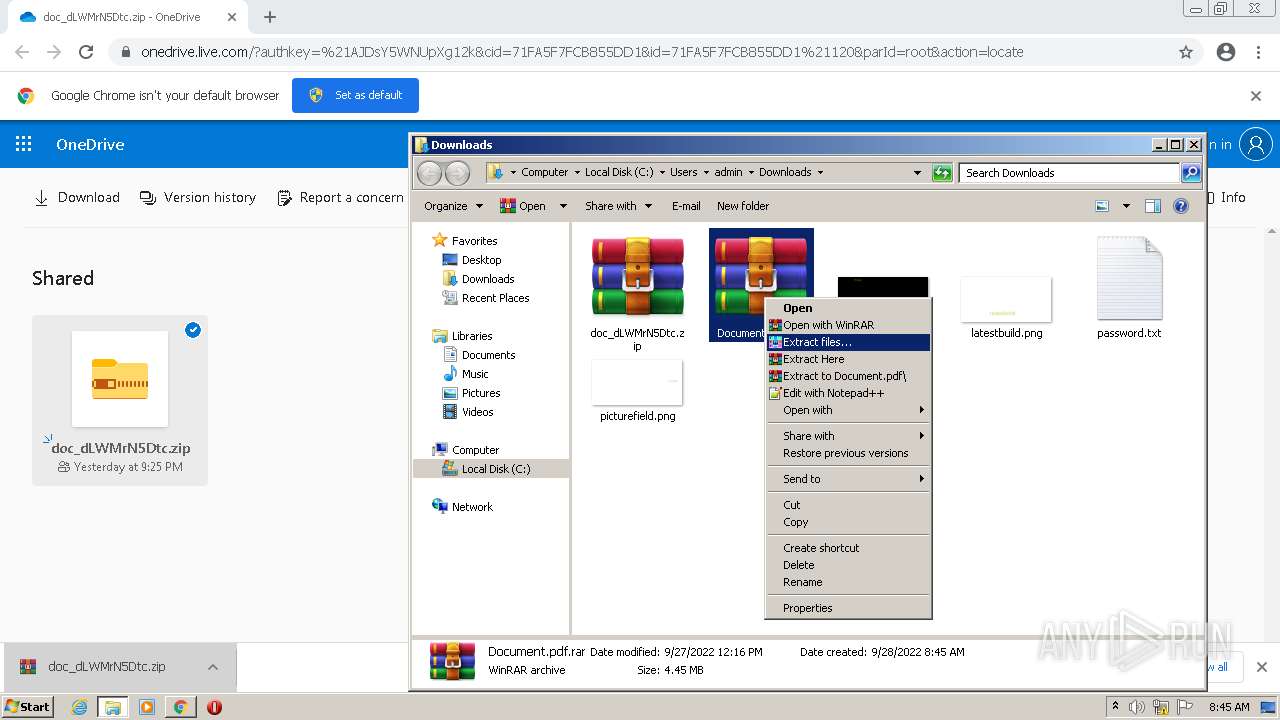The image size is (1280, 720).
Task: Click Report a concern in OneDrive
Action: pos(340,198)
